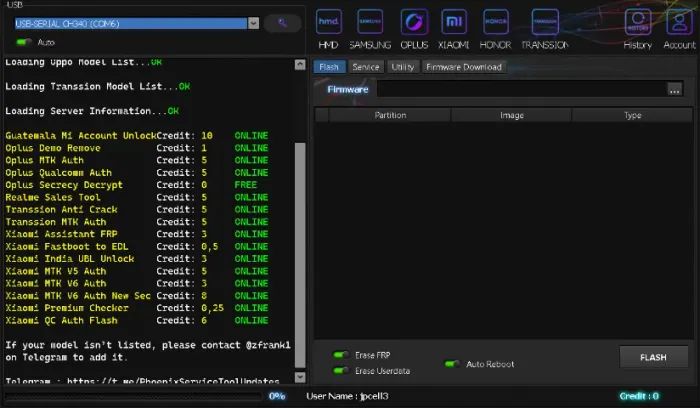
Task: Click the Type column header
Action: click(x=633, y=115)
